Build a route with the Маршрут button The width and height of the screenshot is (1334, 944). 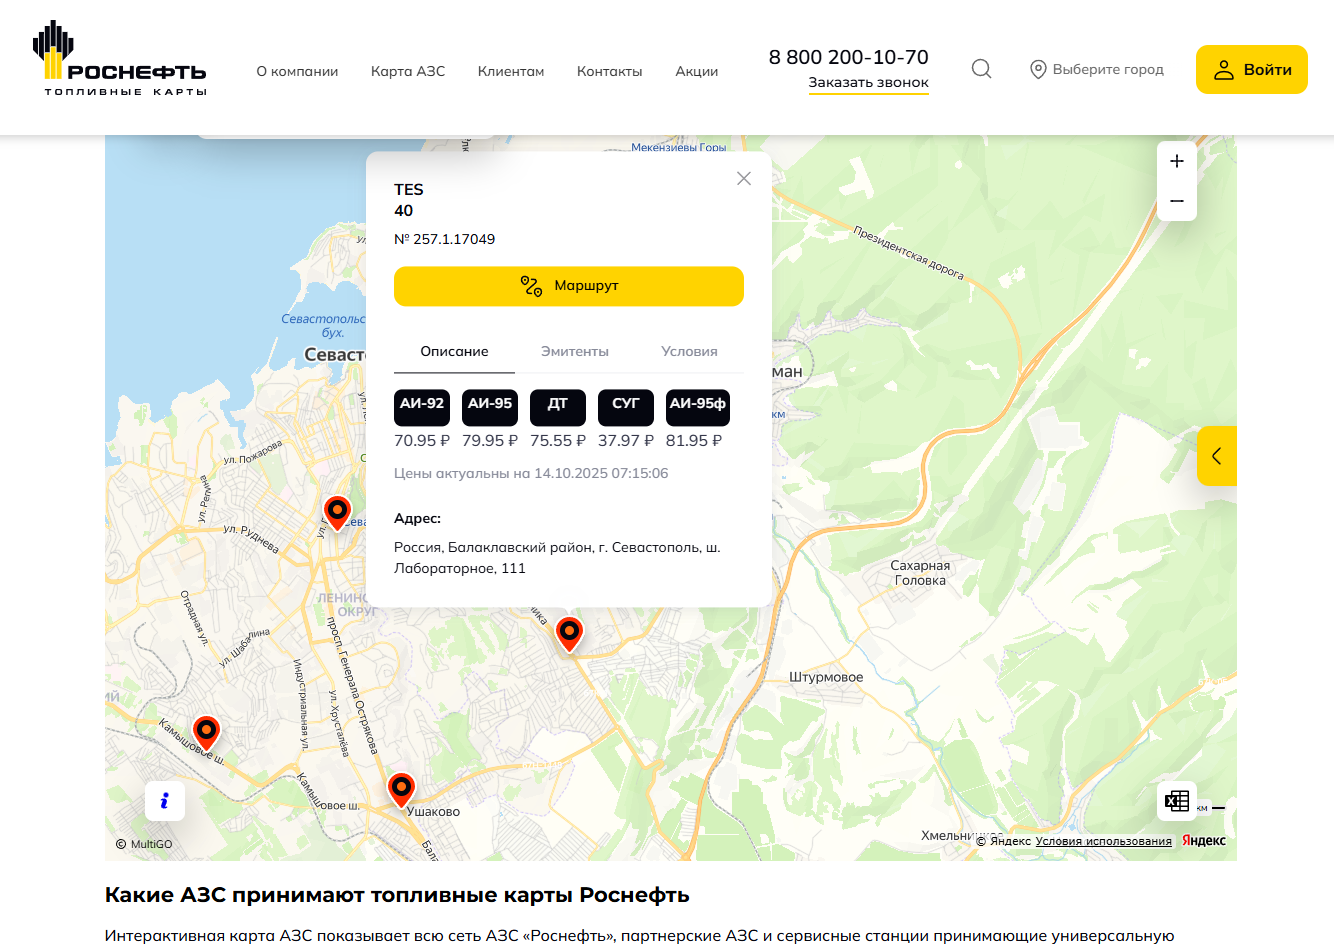pyautogui.click(x=569, y=286)
